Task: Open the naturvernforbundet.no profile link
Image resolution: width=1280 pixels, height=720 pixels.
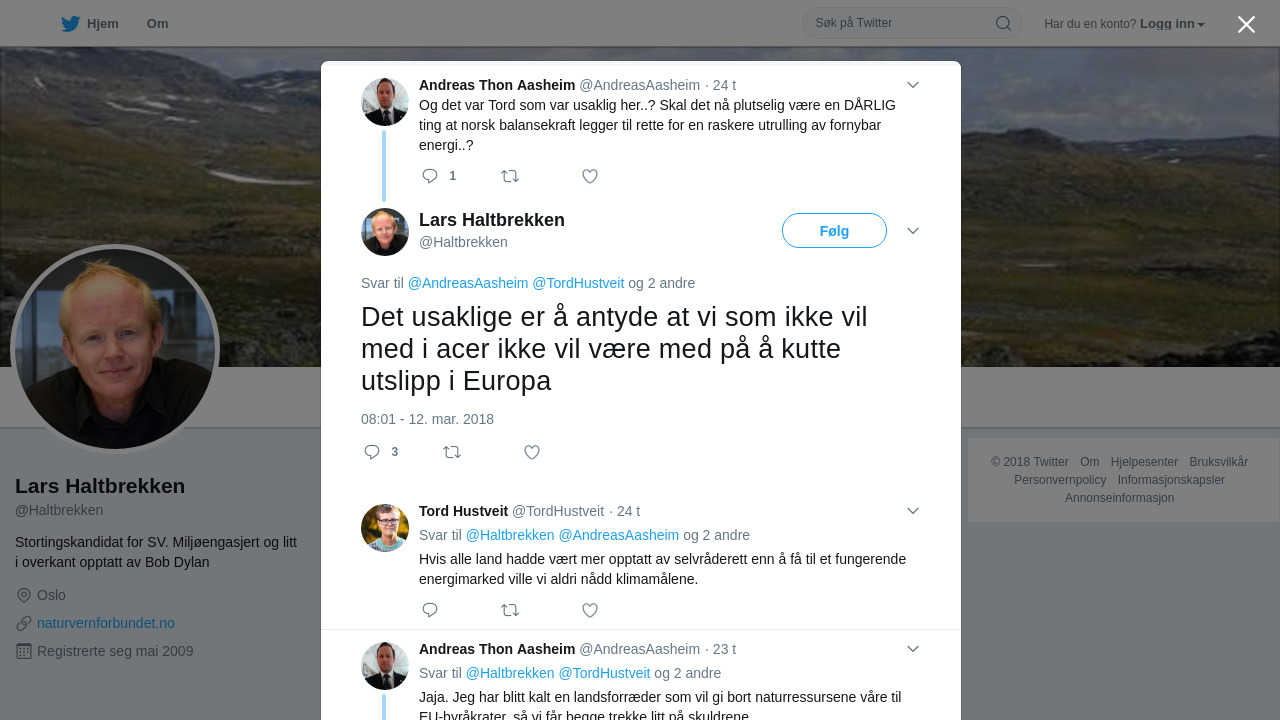Action: (106, 623)
